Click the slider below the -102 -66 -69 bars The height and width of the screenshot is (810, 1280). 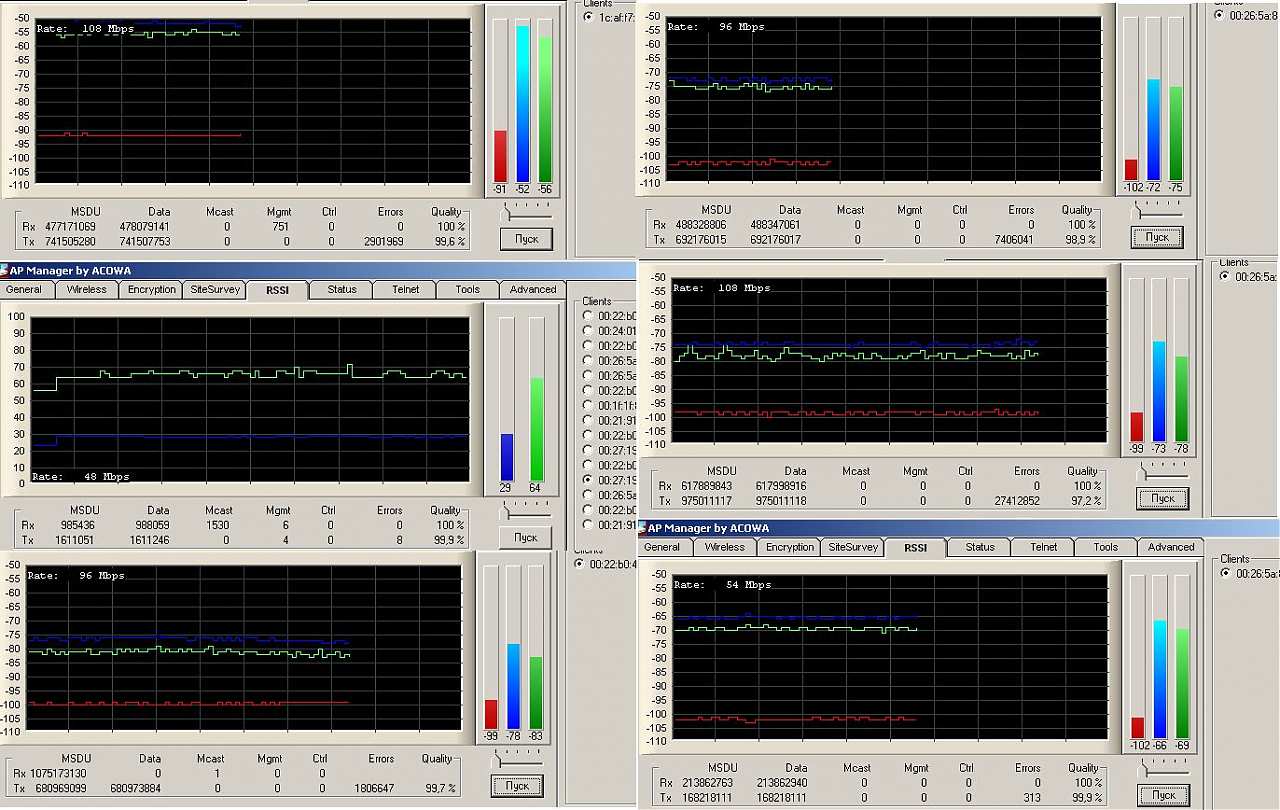[1164, 767]
